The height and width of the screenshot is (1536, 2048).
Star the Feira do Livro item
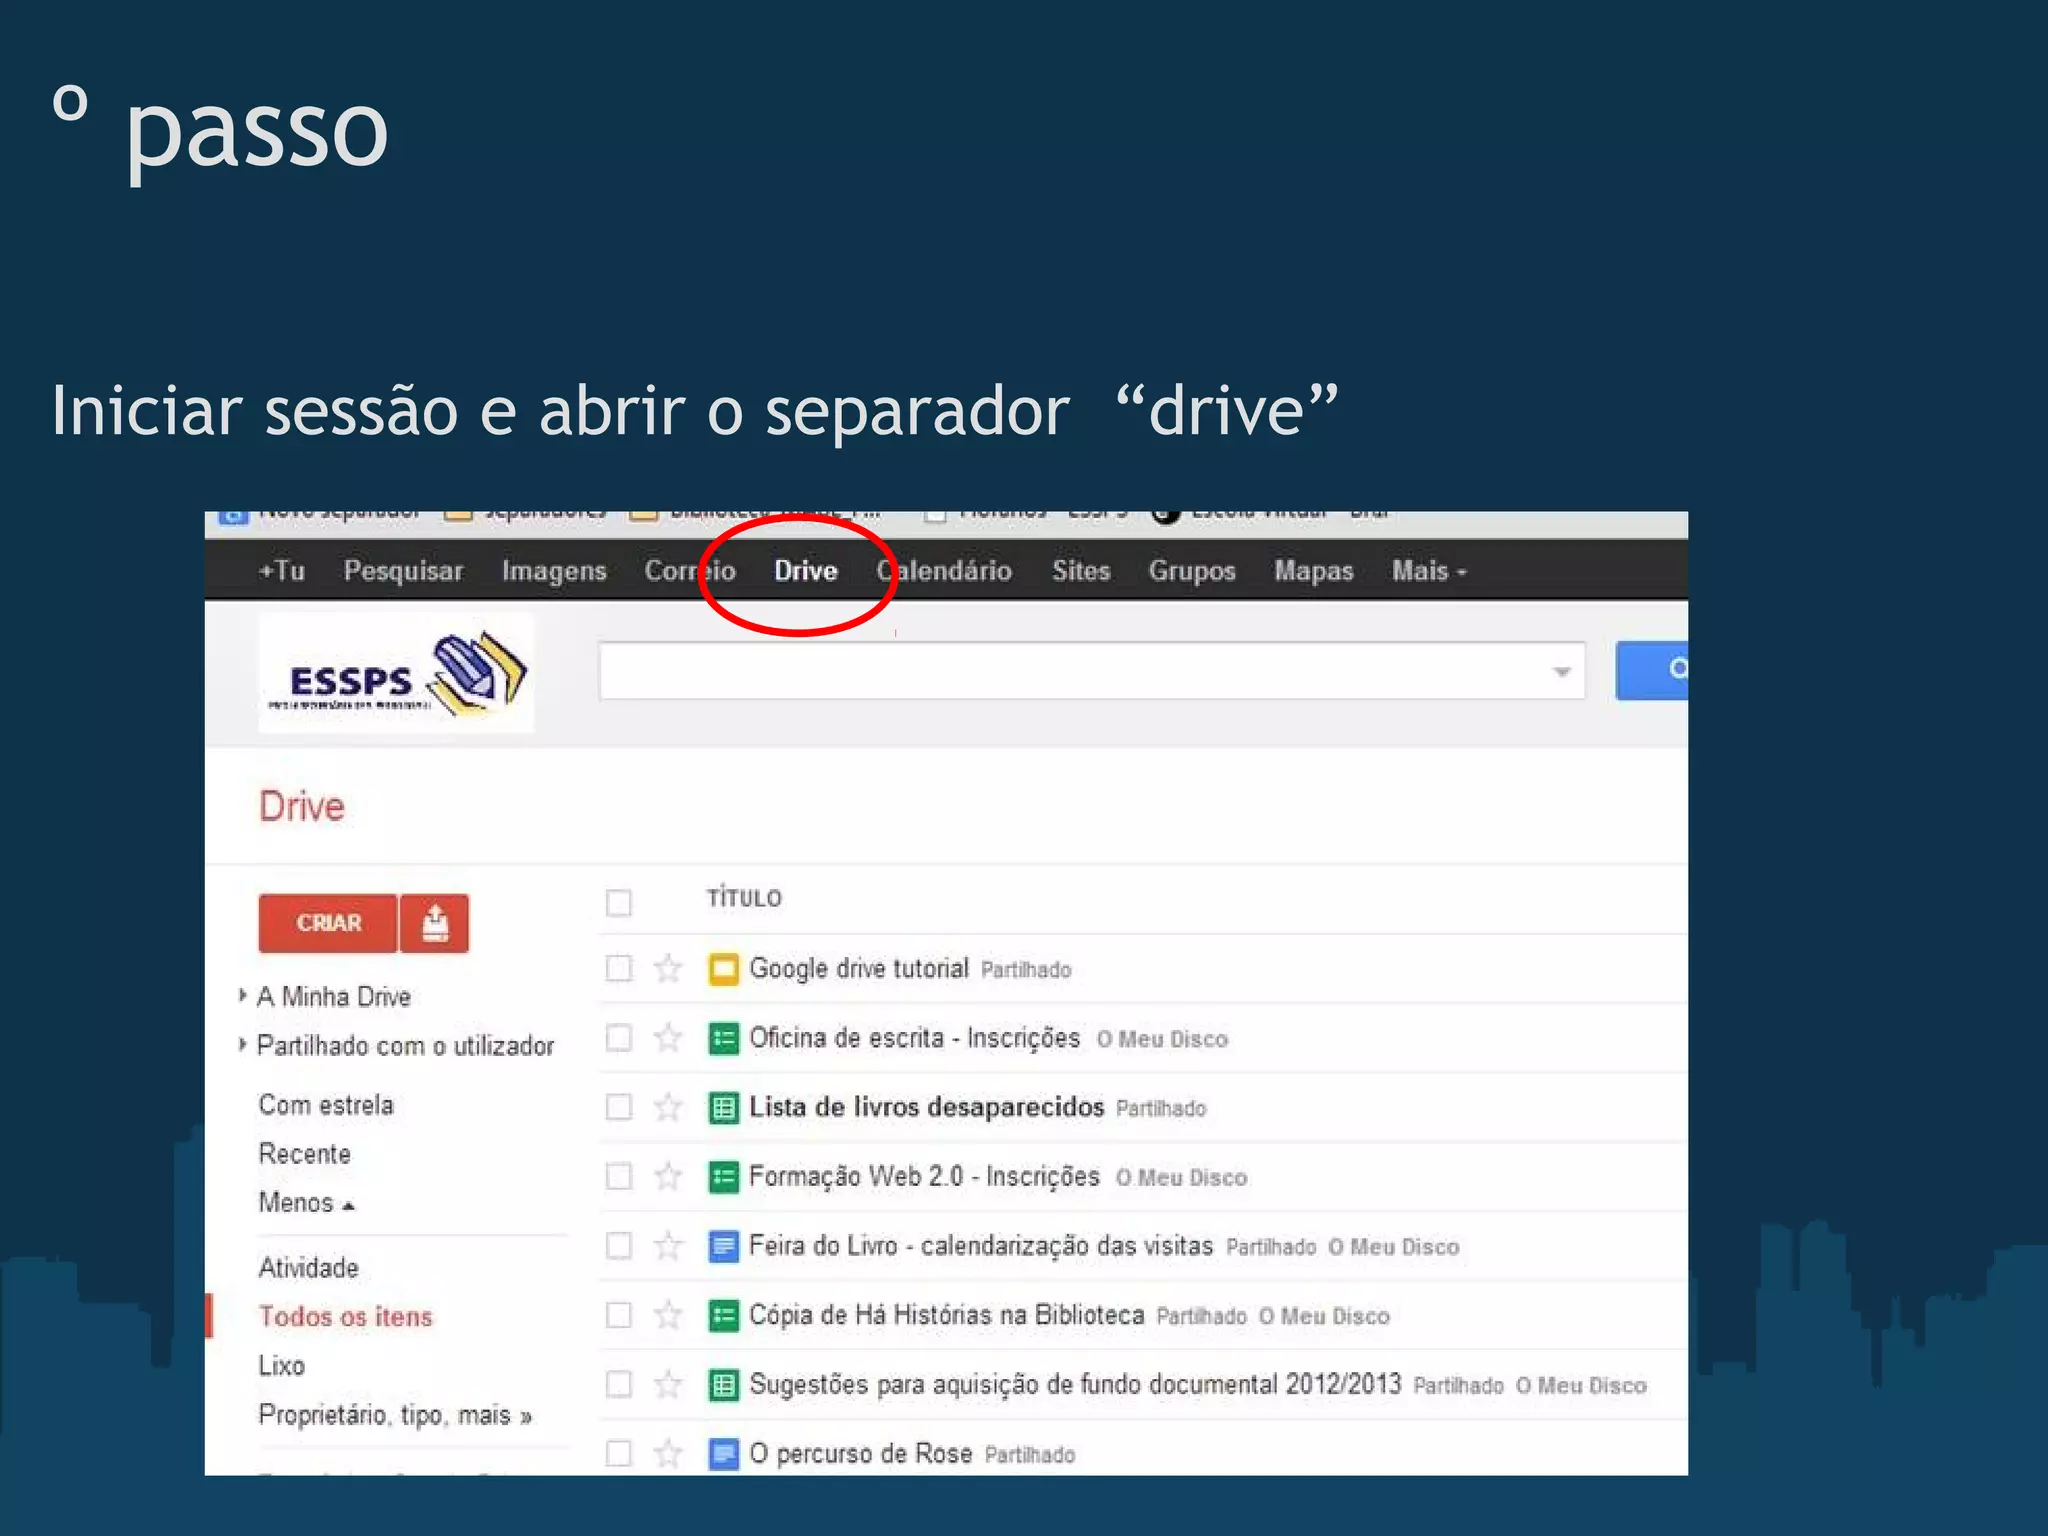tap(668, 1246)
